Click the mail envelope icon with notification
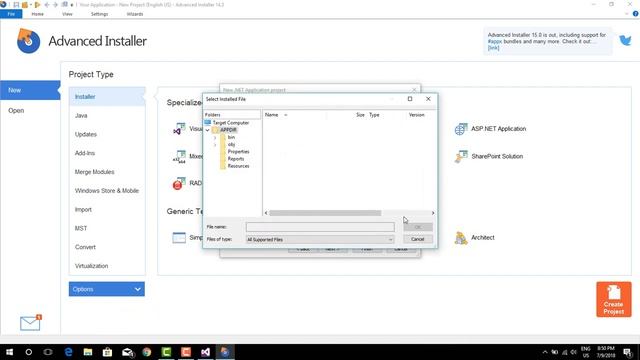 pos(31,322)
